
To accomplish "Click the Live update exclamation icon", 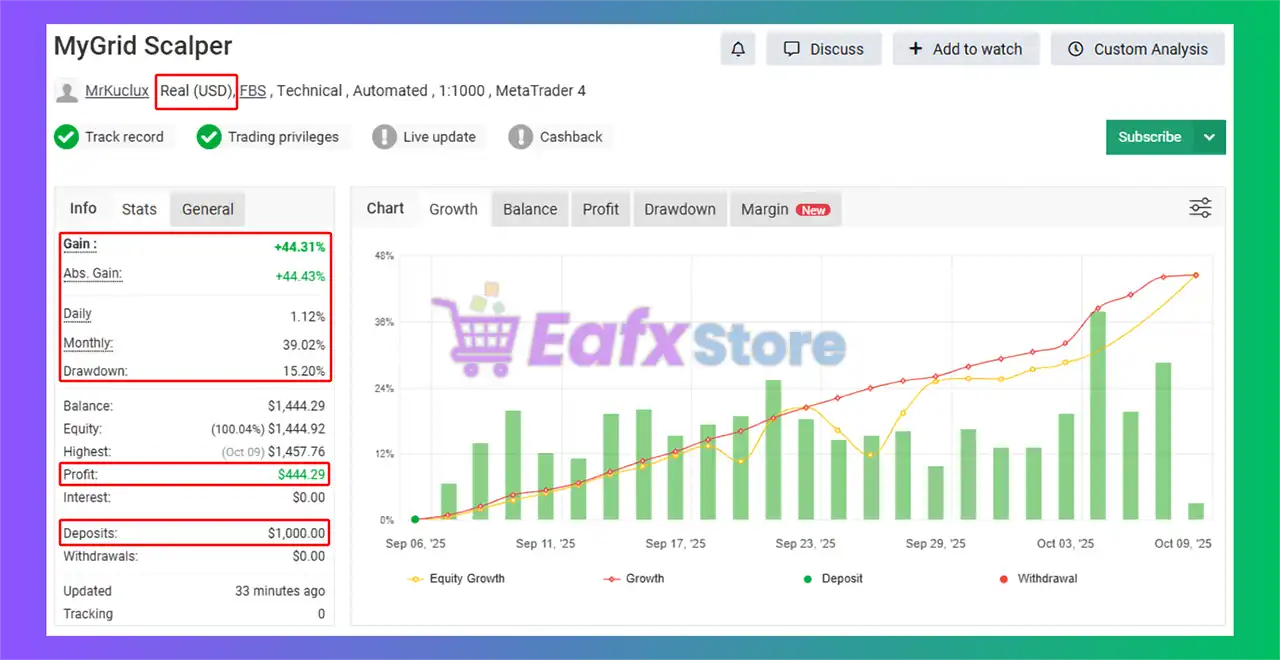I will tap(384, 137).
